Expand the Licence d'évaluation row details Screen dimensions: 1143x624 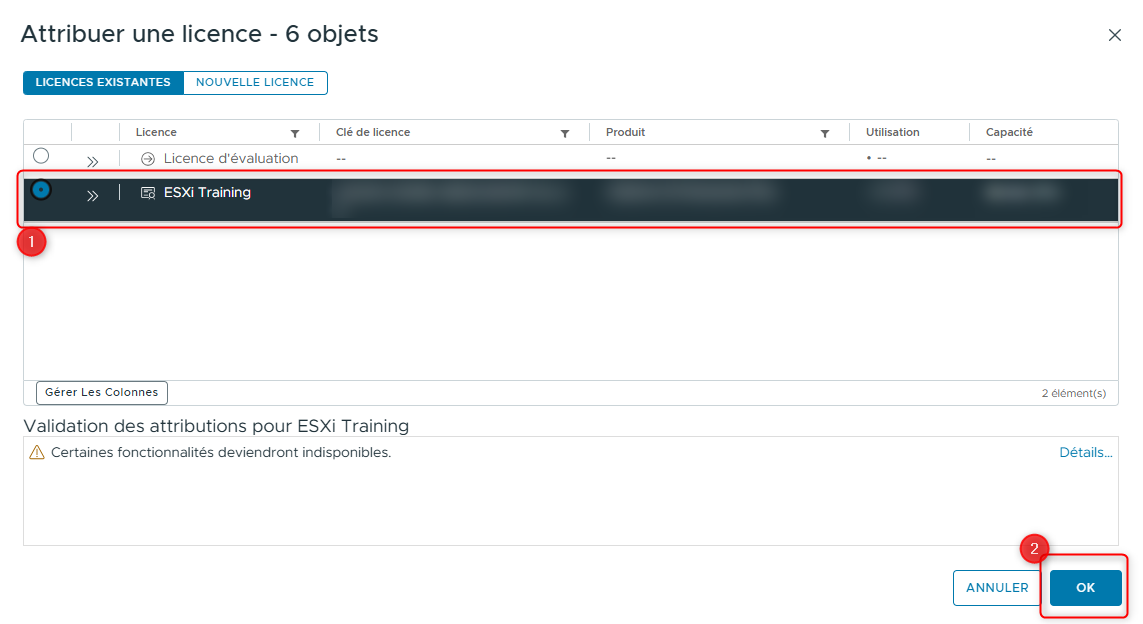tap(92, 161)
